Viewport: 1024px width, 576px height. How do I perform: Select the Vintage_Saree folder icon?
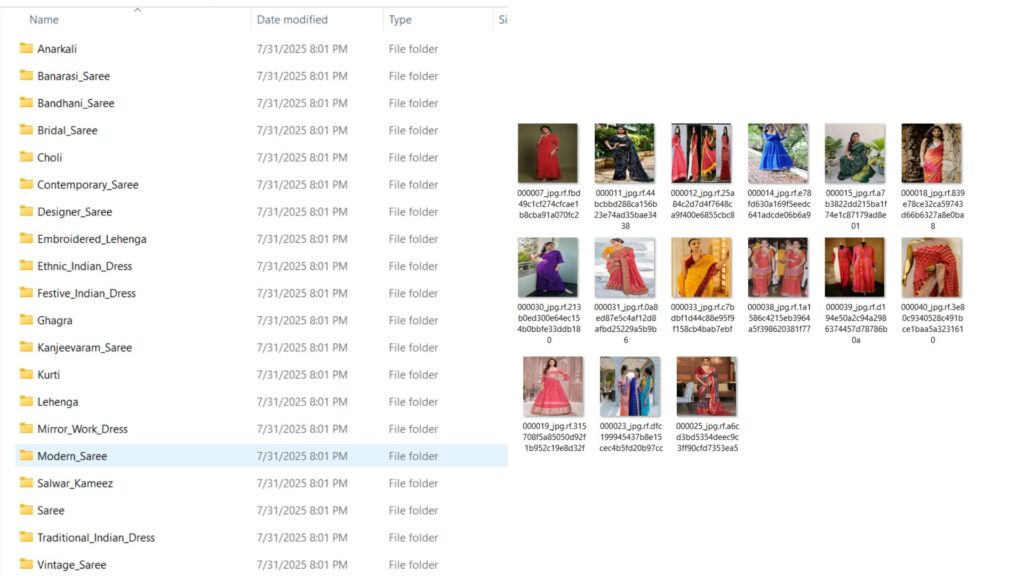[x=26, y=564]
